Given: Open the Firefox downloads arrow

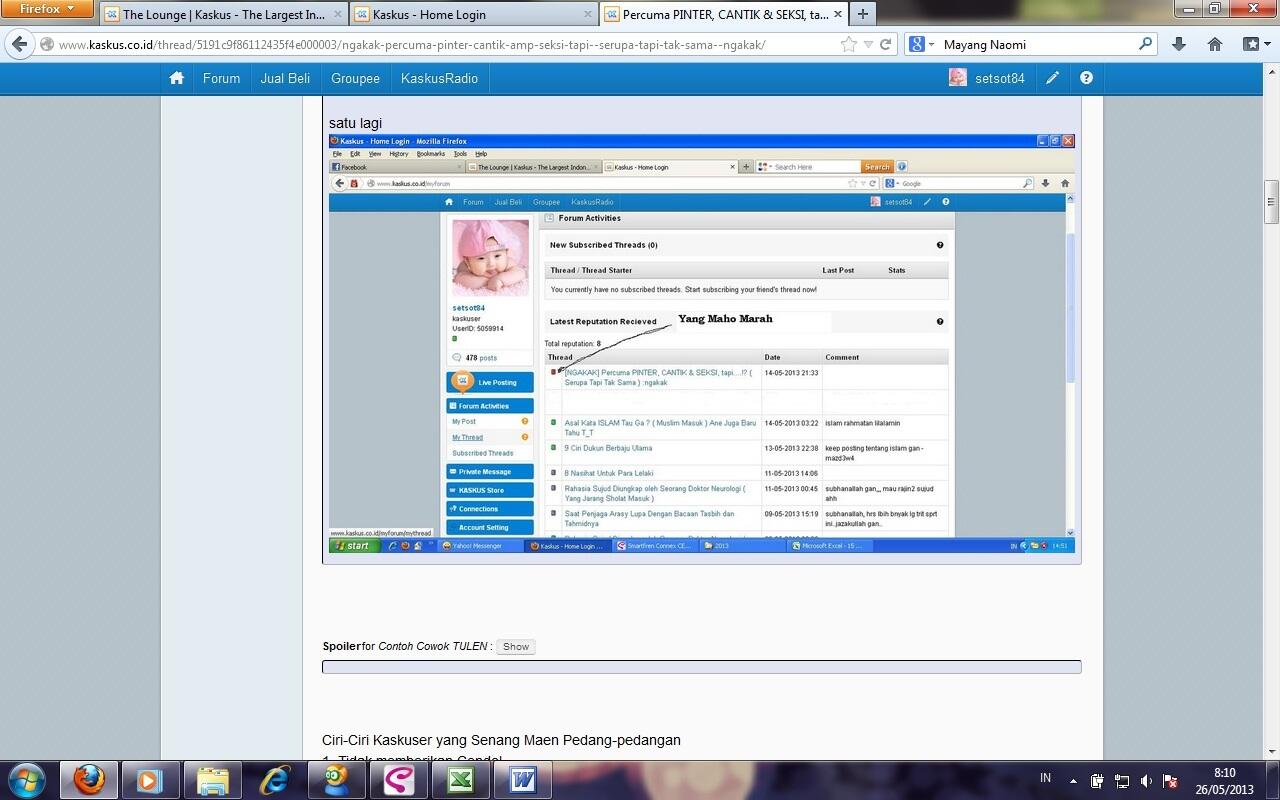Looking at the screenshot, I should pos(1179,44).
